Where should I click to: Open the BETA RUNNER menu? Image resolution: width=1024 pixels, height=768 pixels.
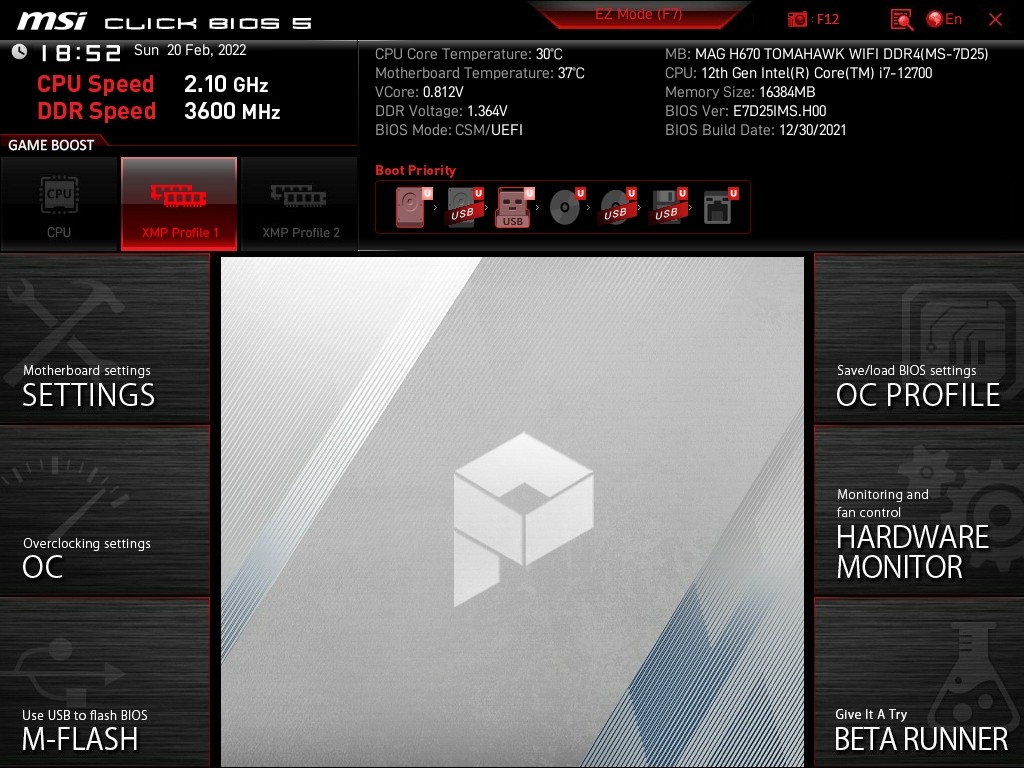(x=919, y=682)
